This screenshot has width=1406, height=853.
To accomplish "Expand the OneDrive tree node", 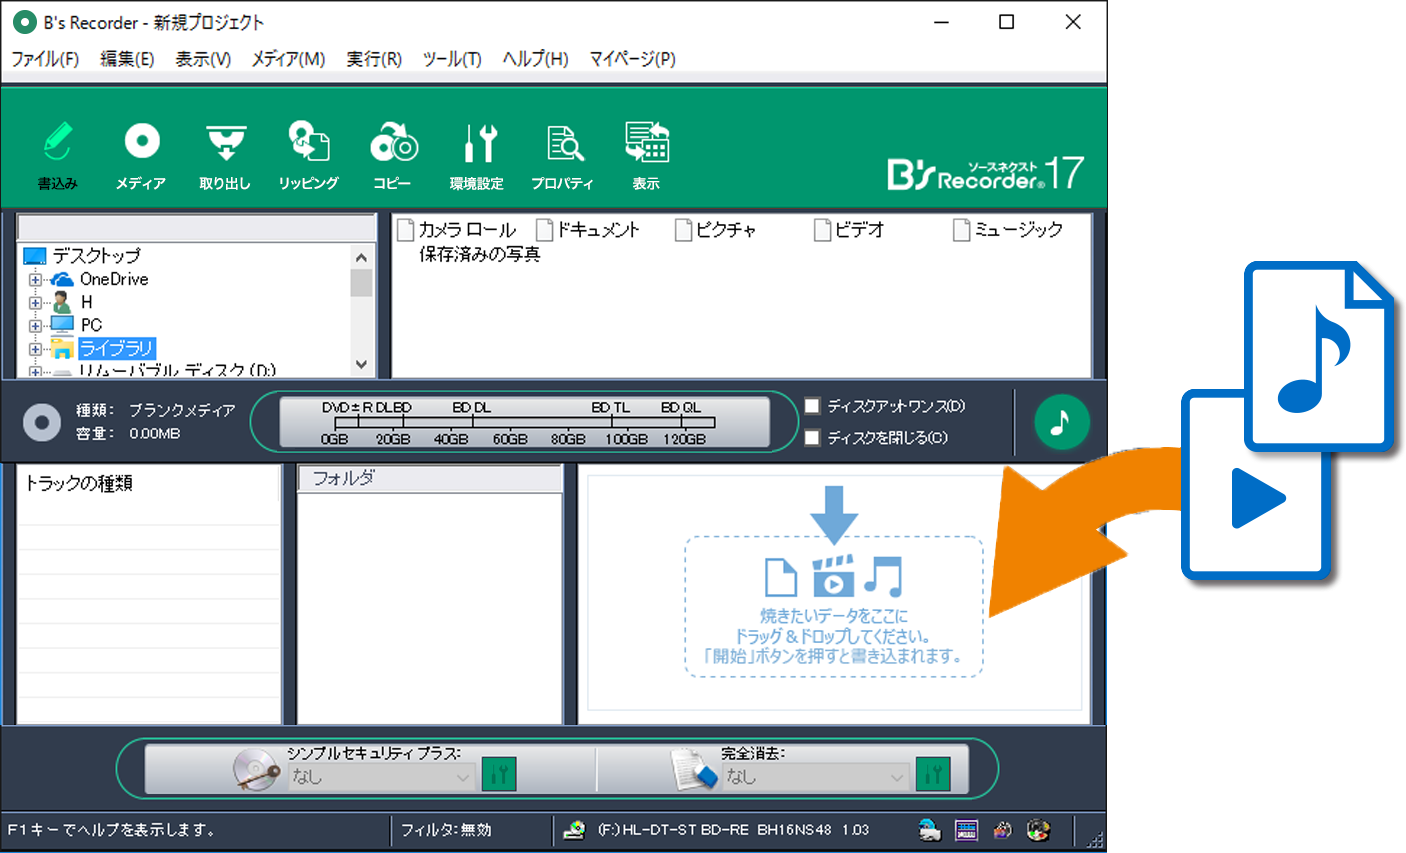I will (x=35, y=279).
